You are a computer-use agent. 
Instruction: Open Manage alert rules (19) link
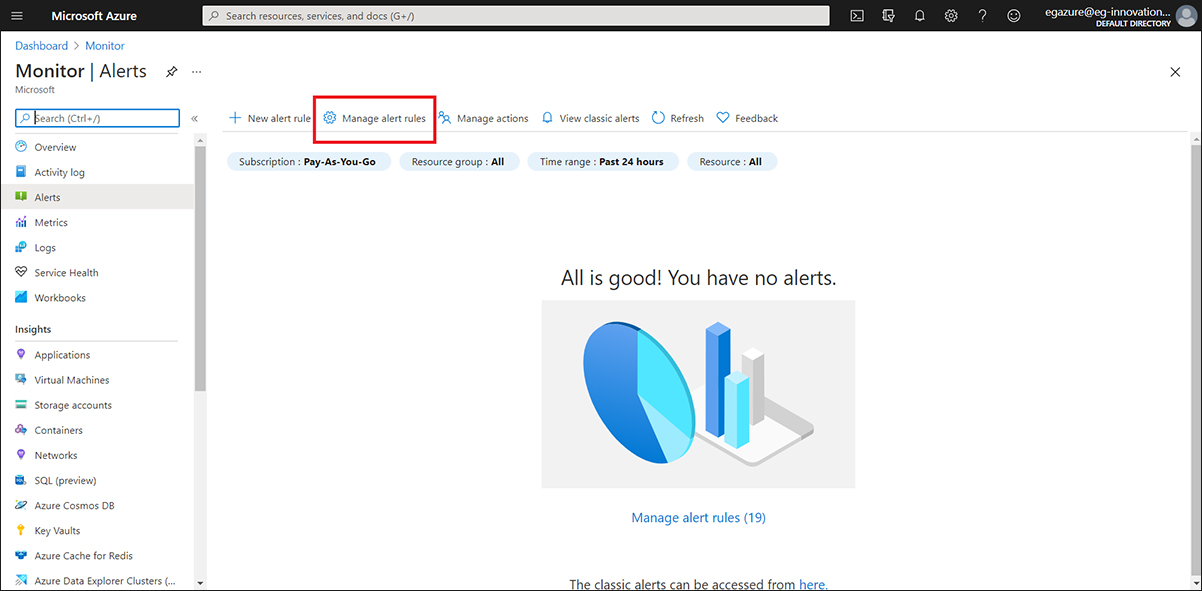coord(698,517)
